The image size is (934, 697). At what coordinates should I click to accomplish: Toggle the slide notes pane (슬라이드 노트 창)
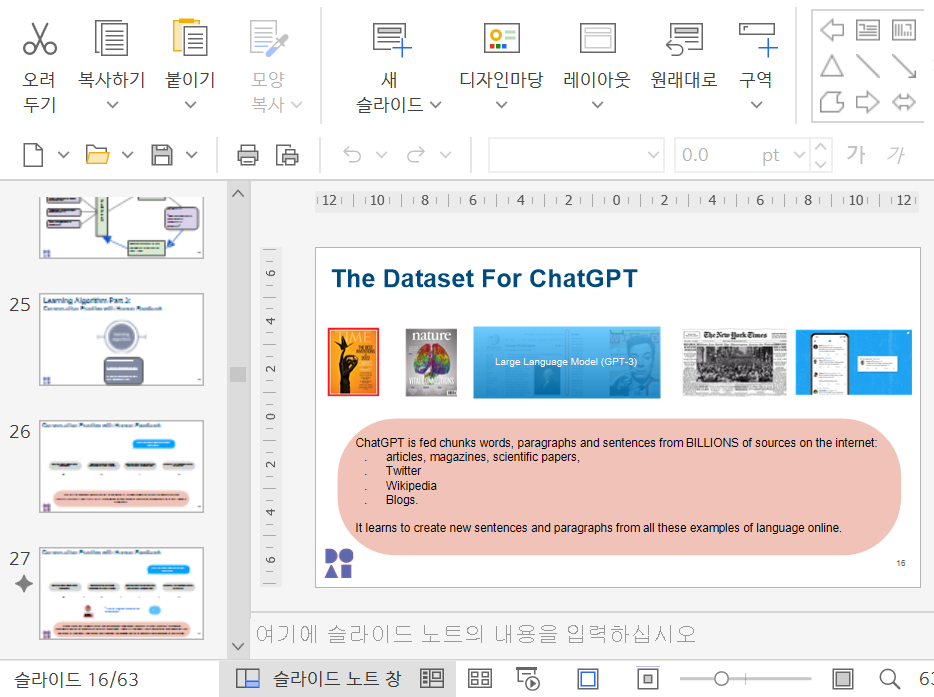click(318, 679)
